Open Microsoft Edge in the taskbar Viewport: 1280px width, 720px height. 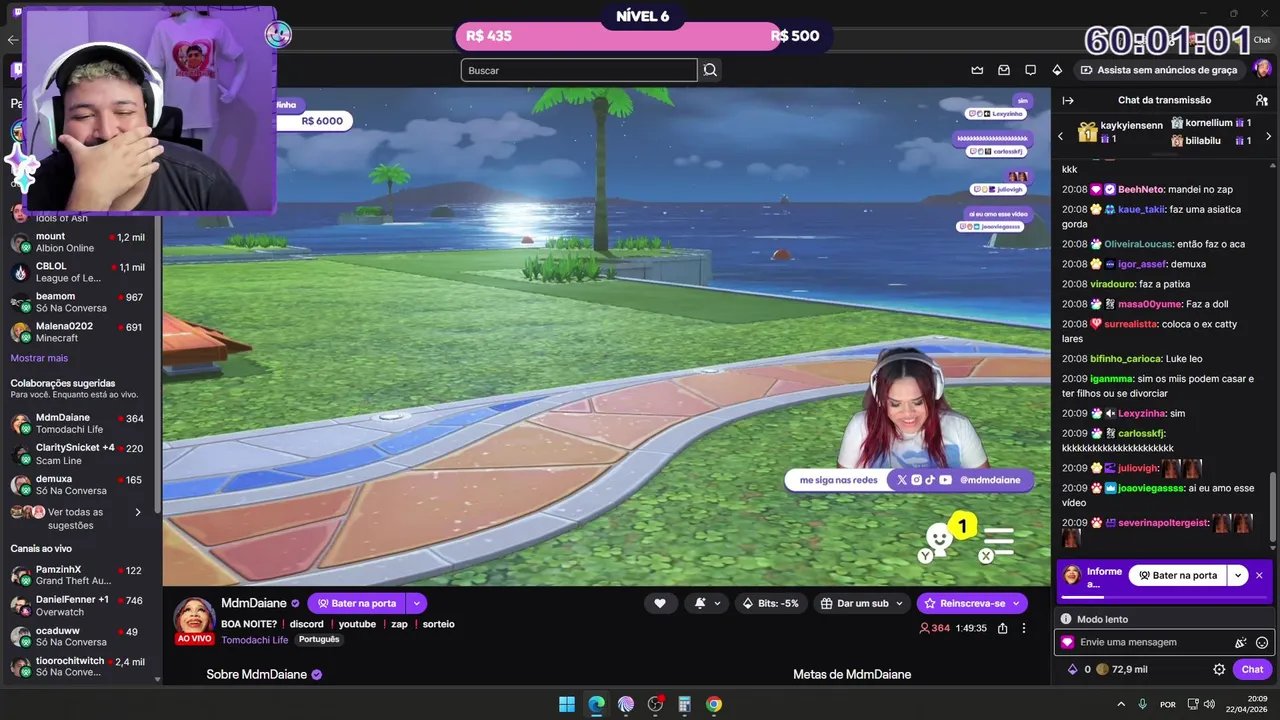point(596,704)
